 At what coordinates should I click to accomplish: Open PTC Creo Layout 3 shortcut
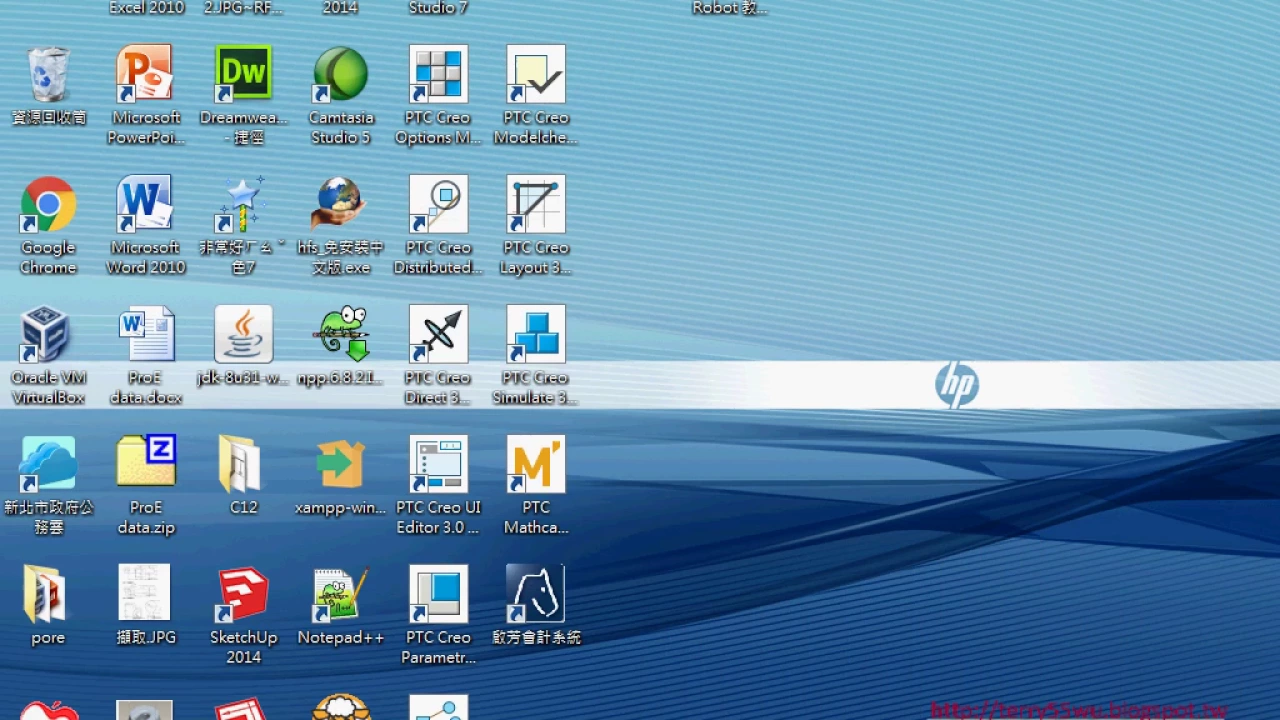click(536, 204)
